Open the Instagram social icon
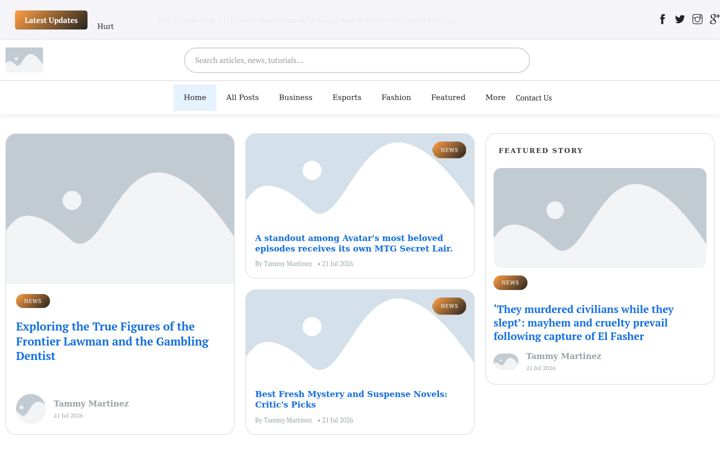This screenshot has height=450, width=720. tap(697, 19)
